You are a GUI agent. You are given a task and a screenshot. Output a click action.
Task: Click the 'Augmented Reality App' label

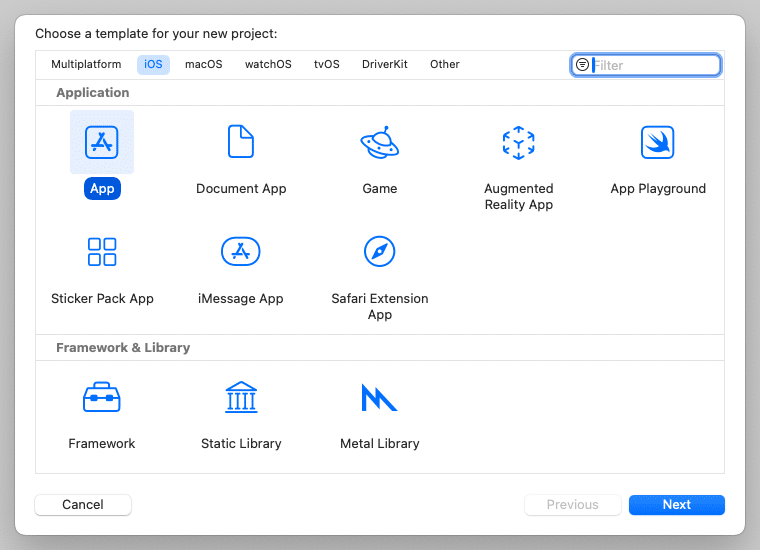[519, 196]
